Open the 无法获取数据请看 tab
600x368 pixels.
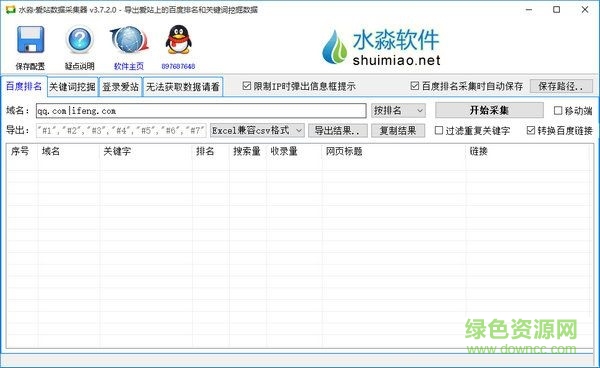(183, 87)
